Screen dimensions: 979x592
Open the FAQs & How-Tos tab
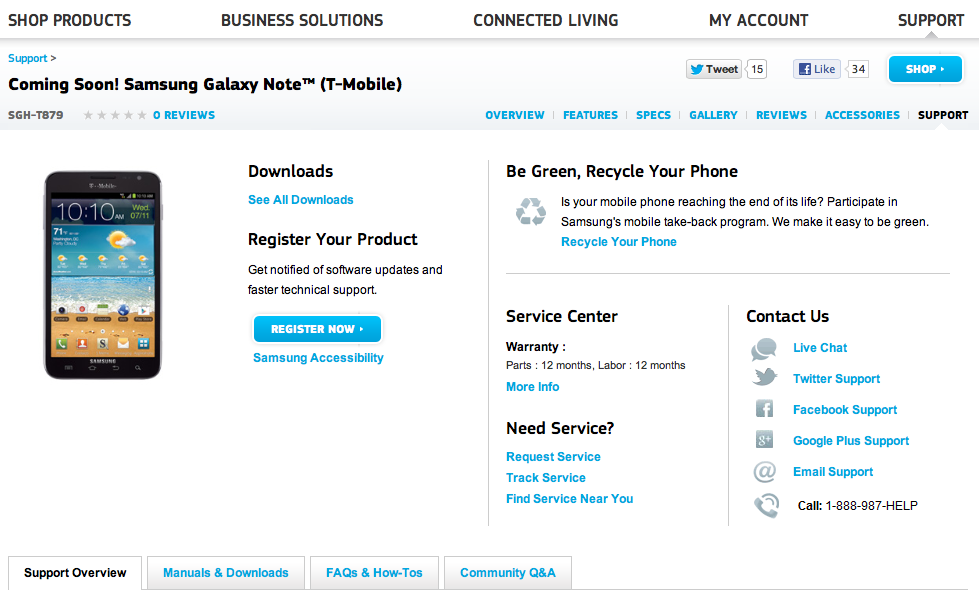click(x=374, y=573)
